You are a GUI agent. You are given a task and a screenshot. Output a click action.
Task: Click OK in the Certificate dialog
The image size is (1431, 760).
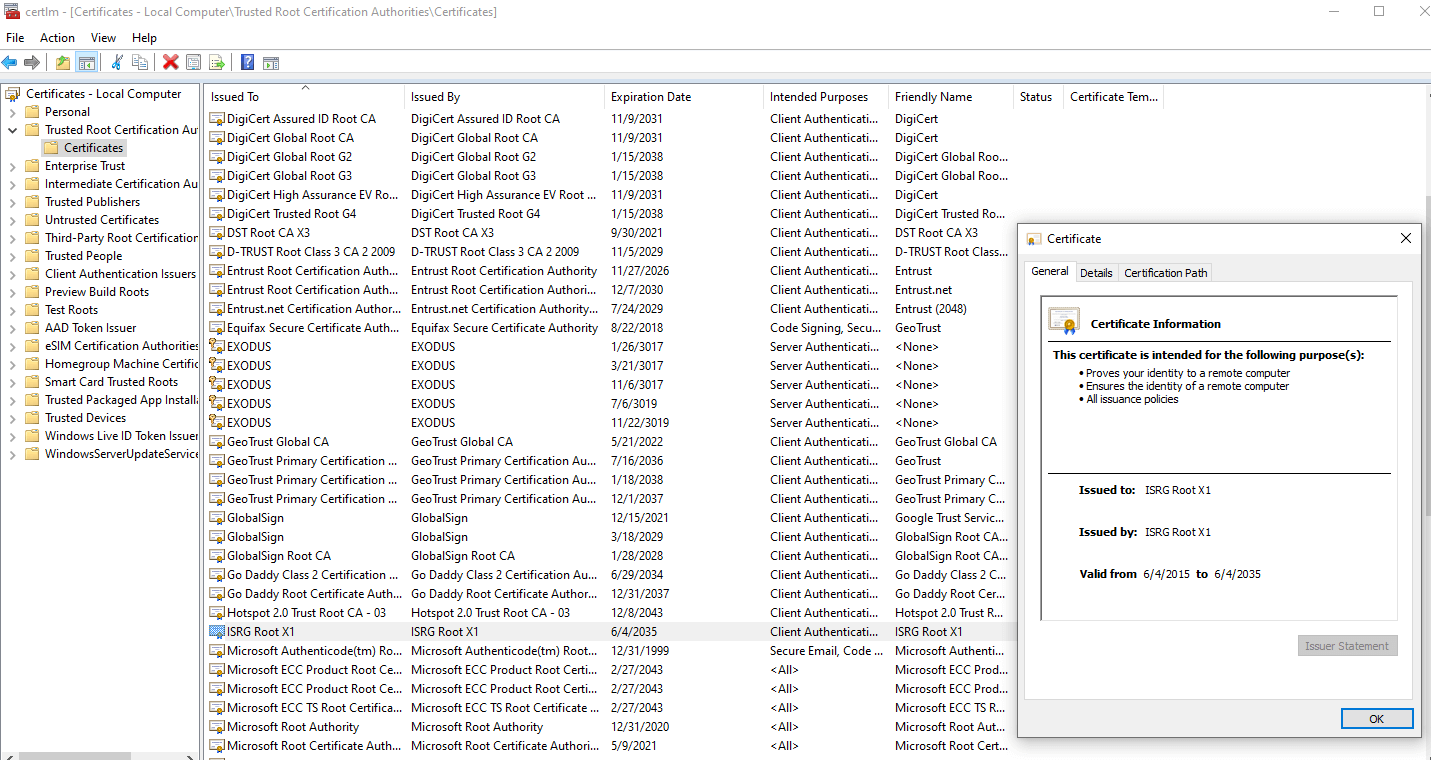tap(1376, 719)
